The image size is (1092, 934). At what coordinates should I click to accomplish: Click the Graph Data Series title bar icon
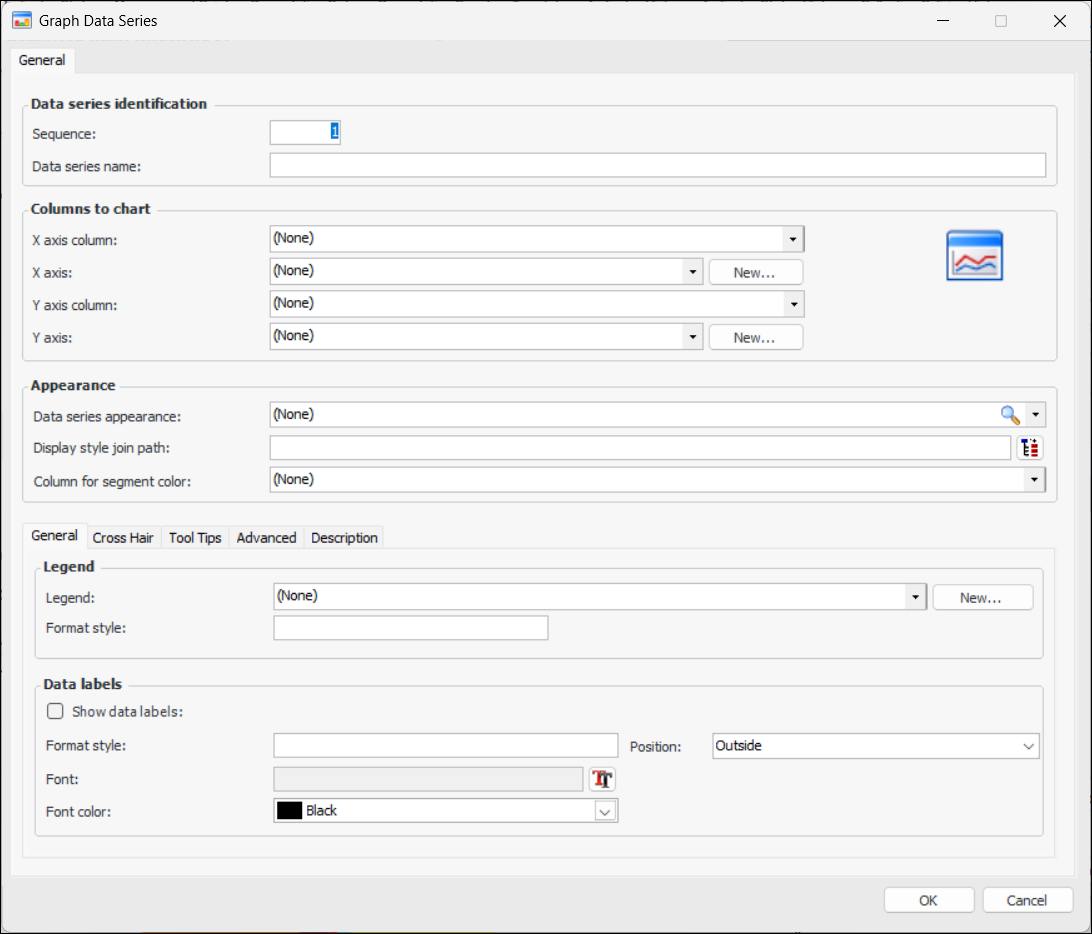pos(21,20)
